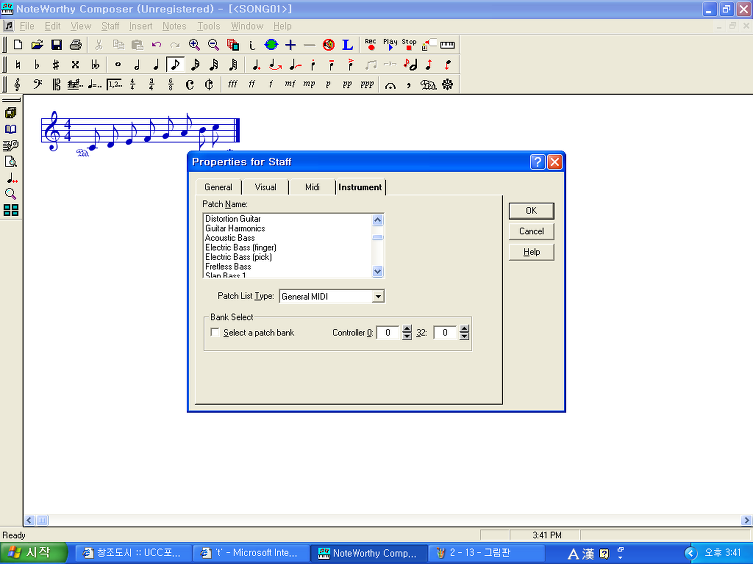753x564 pixels.
Task: Click the Zoom In magnifier icon
Action: (194, 45)
